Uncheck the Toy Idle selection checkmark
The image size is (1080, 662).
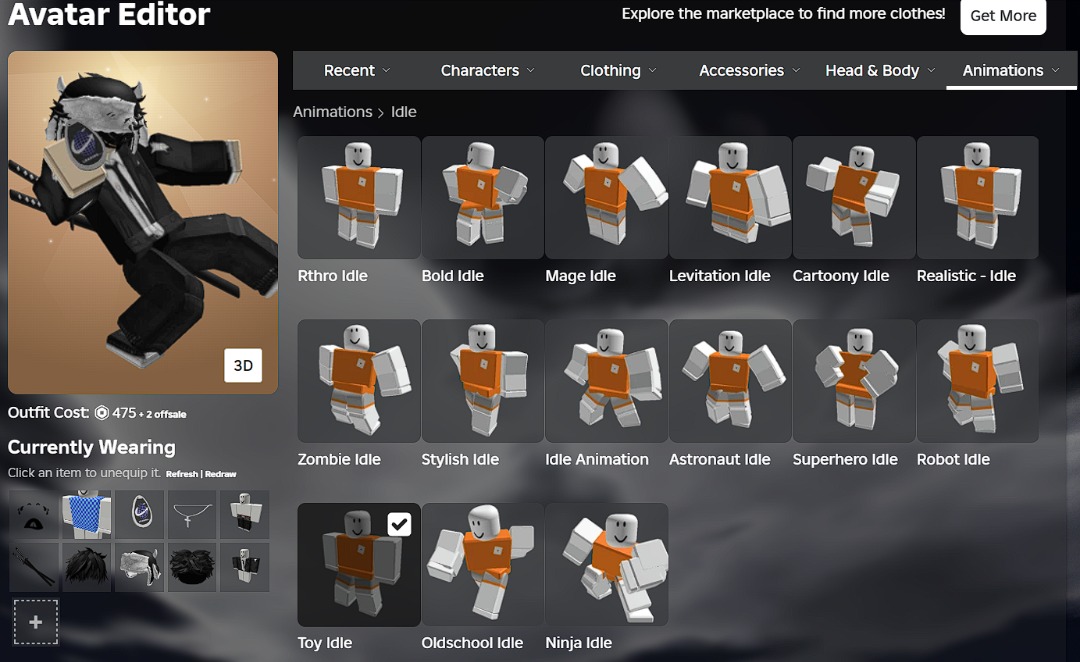tap(399, 523)
